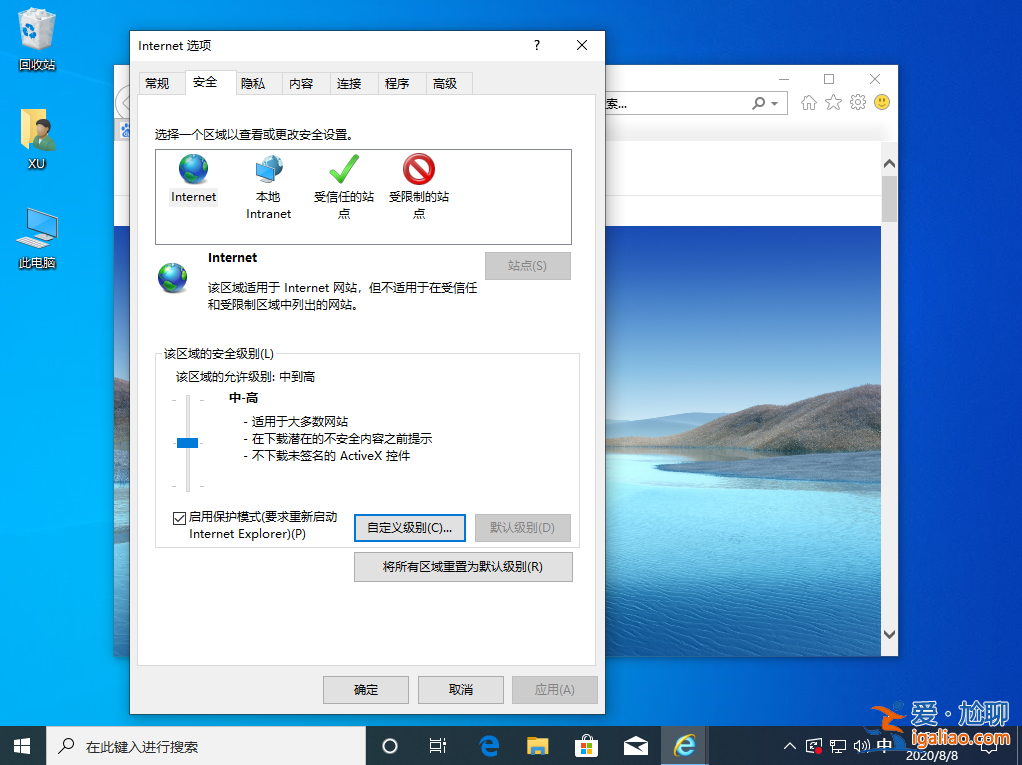Click the 自定义级别 button
This screenshot has width=1022, height=765.
pyautogui.click(x=410, y=528)
